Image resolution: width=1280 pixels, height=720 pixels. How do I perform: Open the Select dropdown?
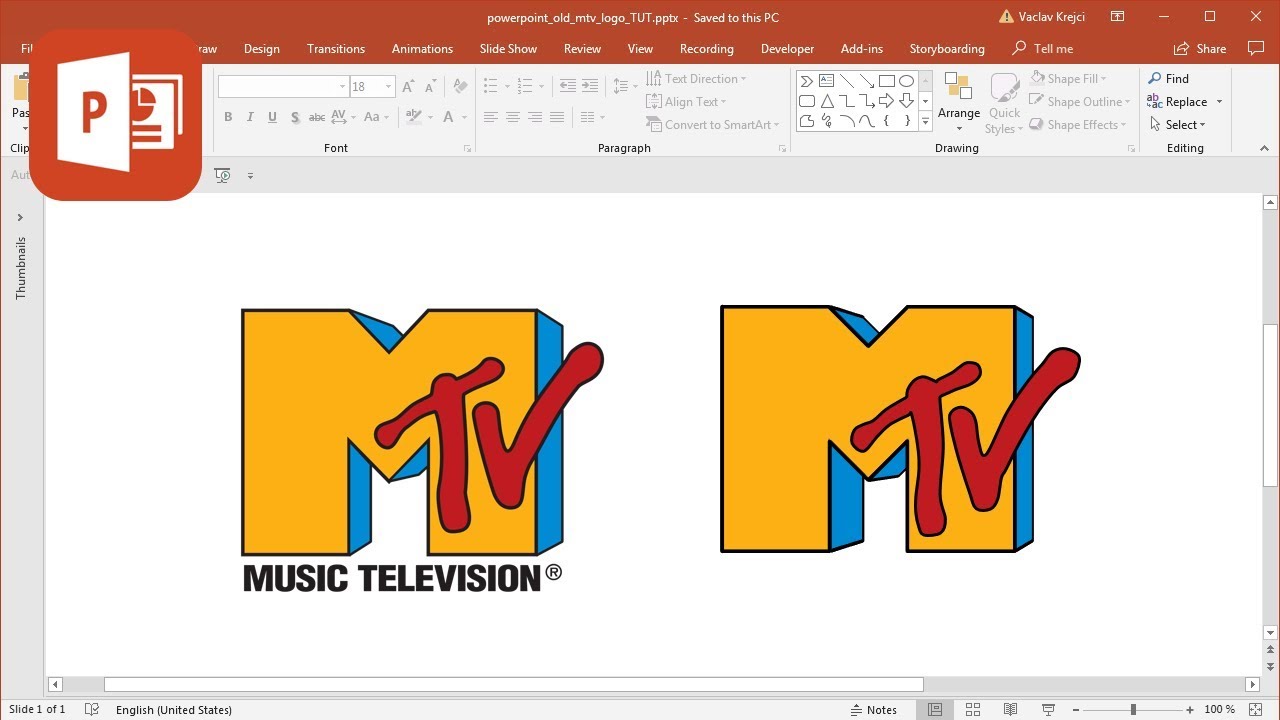[x=1178, y=125]
